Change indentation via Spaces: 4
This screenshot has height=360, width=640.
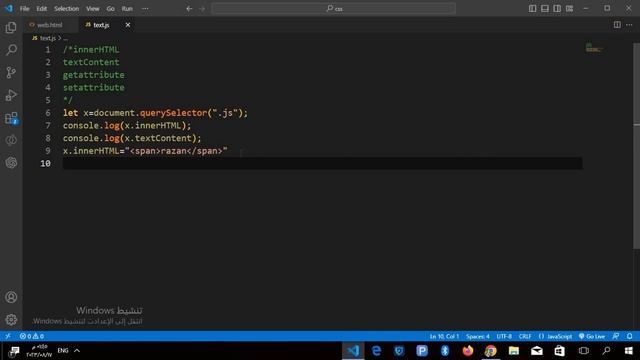[x=478, y=336]
